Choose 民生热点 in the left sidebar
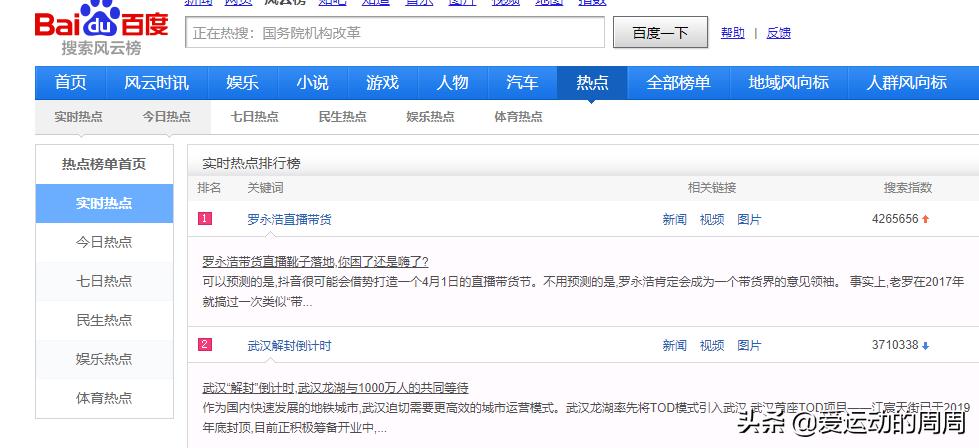This screenshot has height=448, width=979. [104, 320]
